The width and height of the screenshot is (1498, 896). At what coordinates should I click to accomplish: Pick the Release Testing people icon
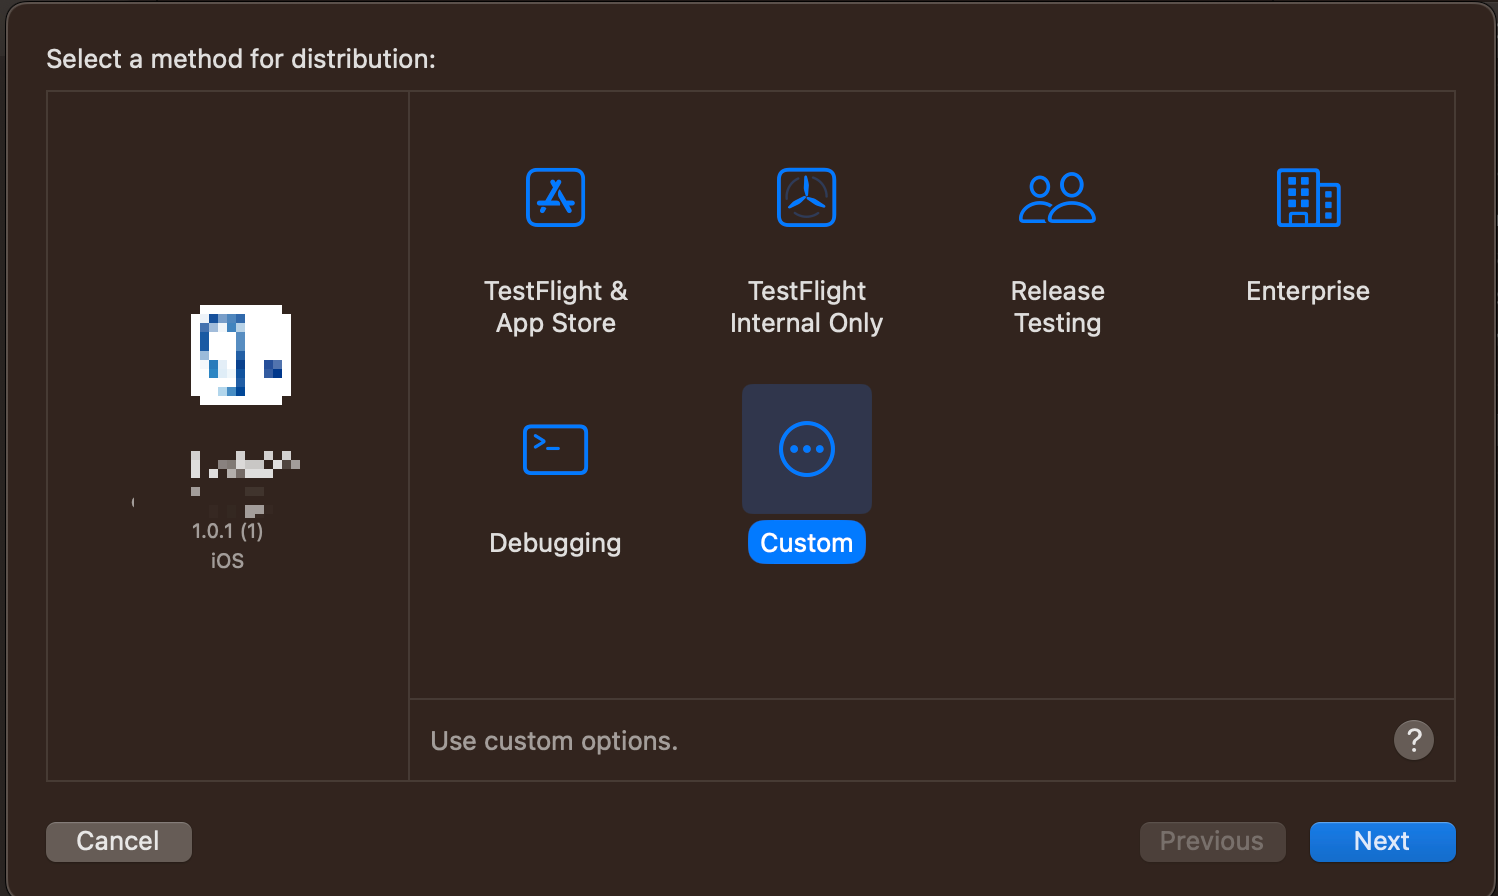coord(1057,197)
